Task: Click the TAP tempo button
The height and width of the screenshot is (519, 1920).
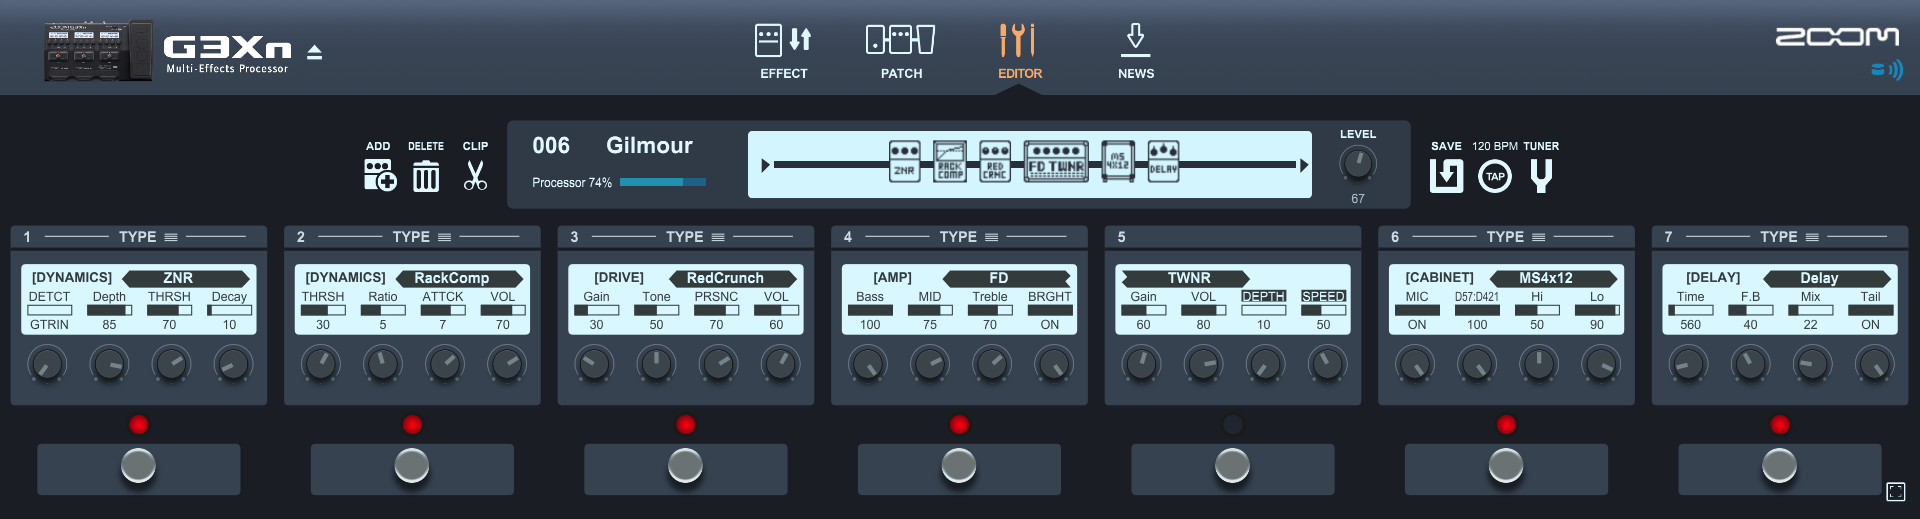Action: coord(1495,176)
